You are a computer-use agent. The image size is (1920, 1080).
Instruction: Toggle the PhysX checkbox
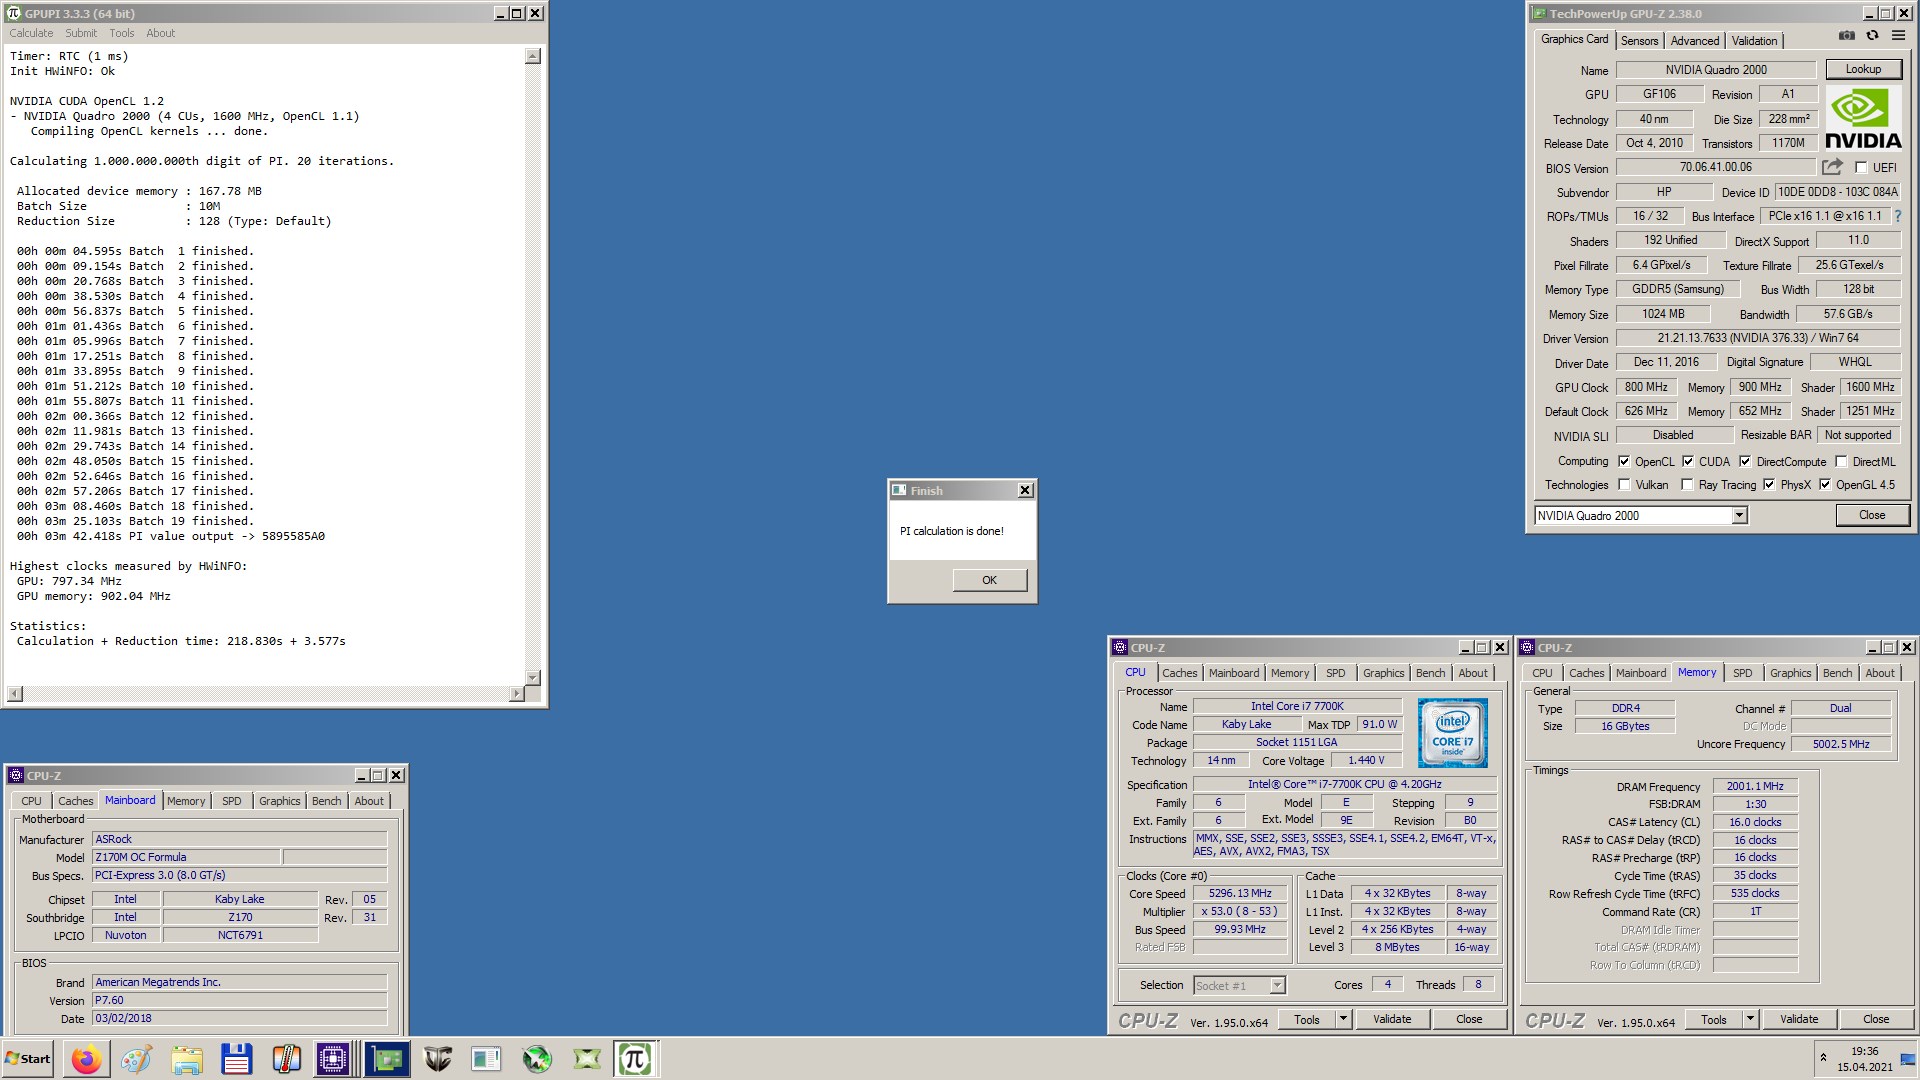1769,485
